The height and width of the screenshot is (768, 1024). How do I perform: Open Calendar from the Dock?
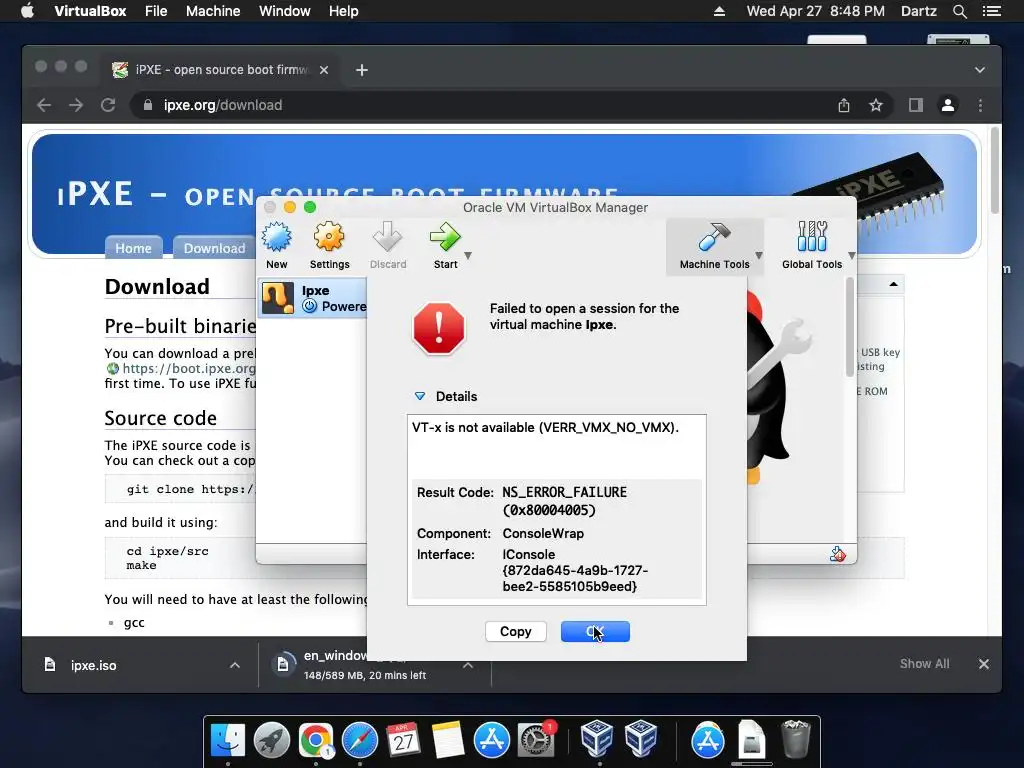(404, 740)
